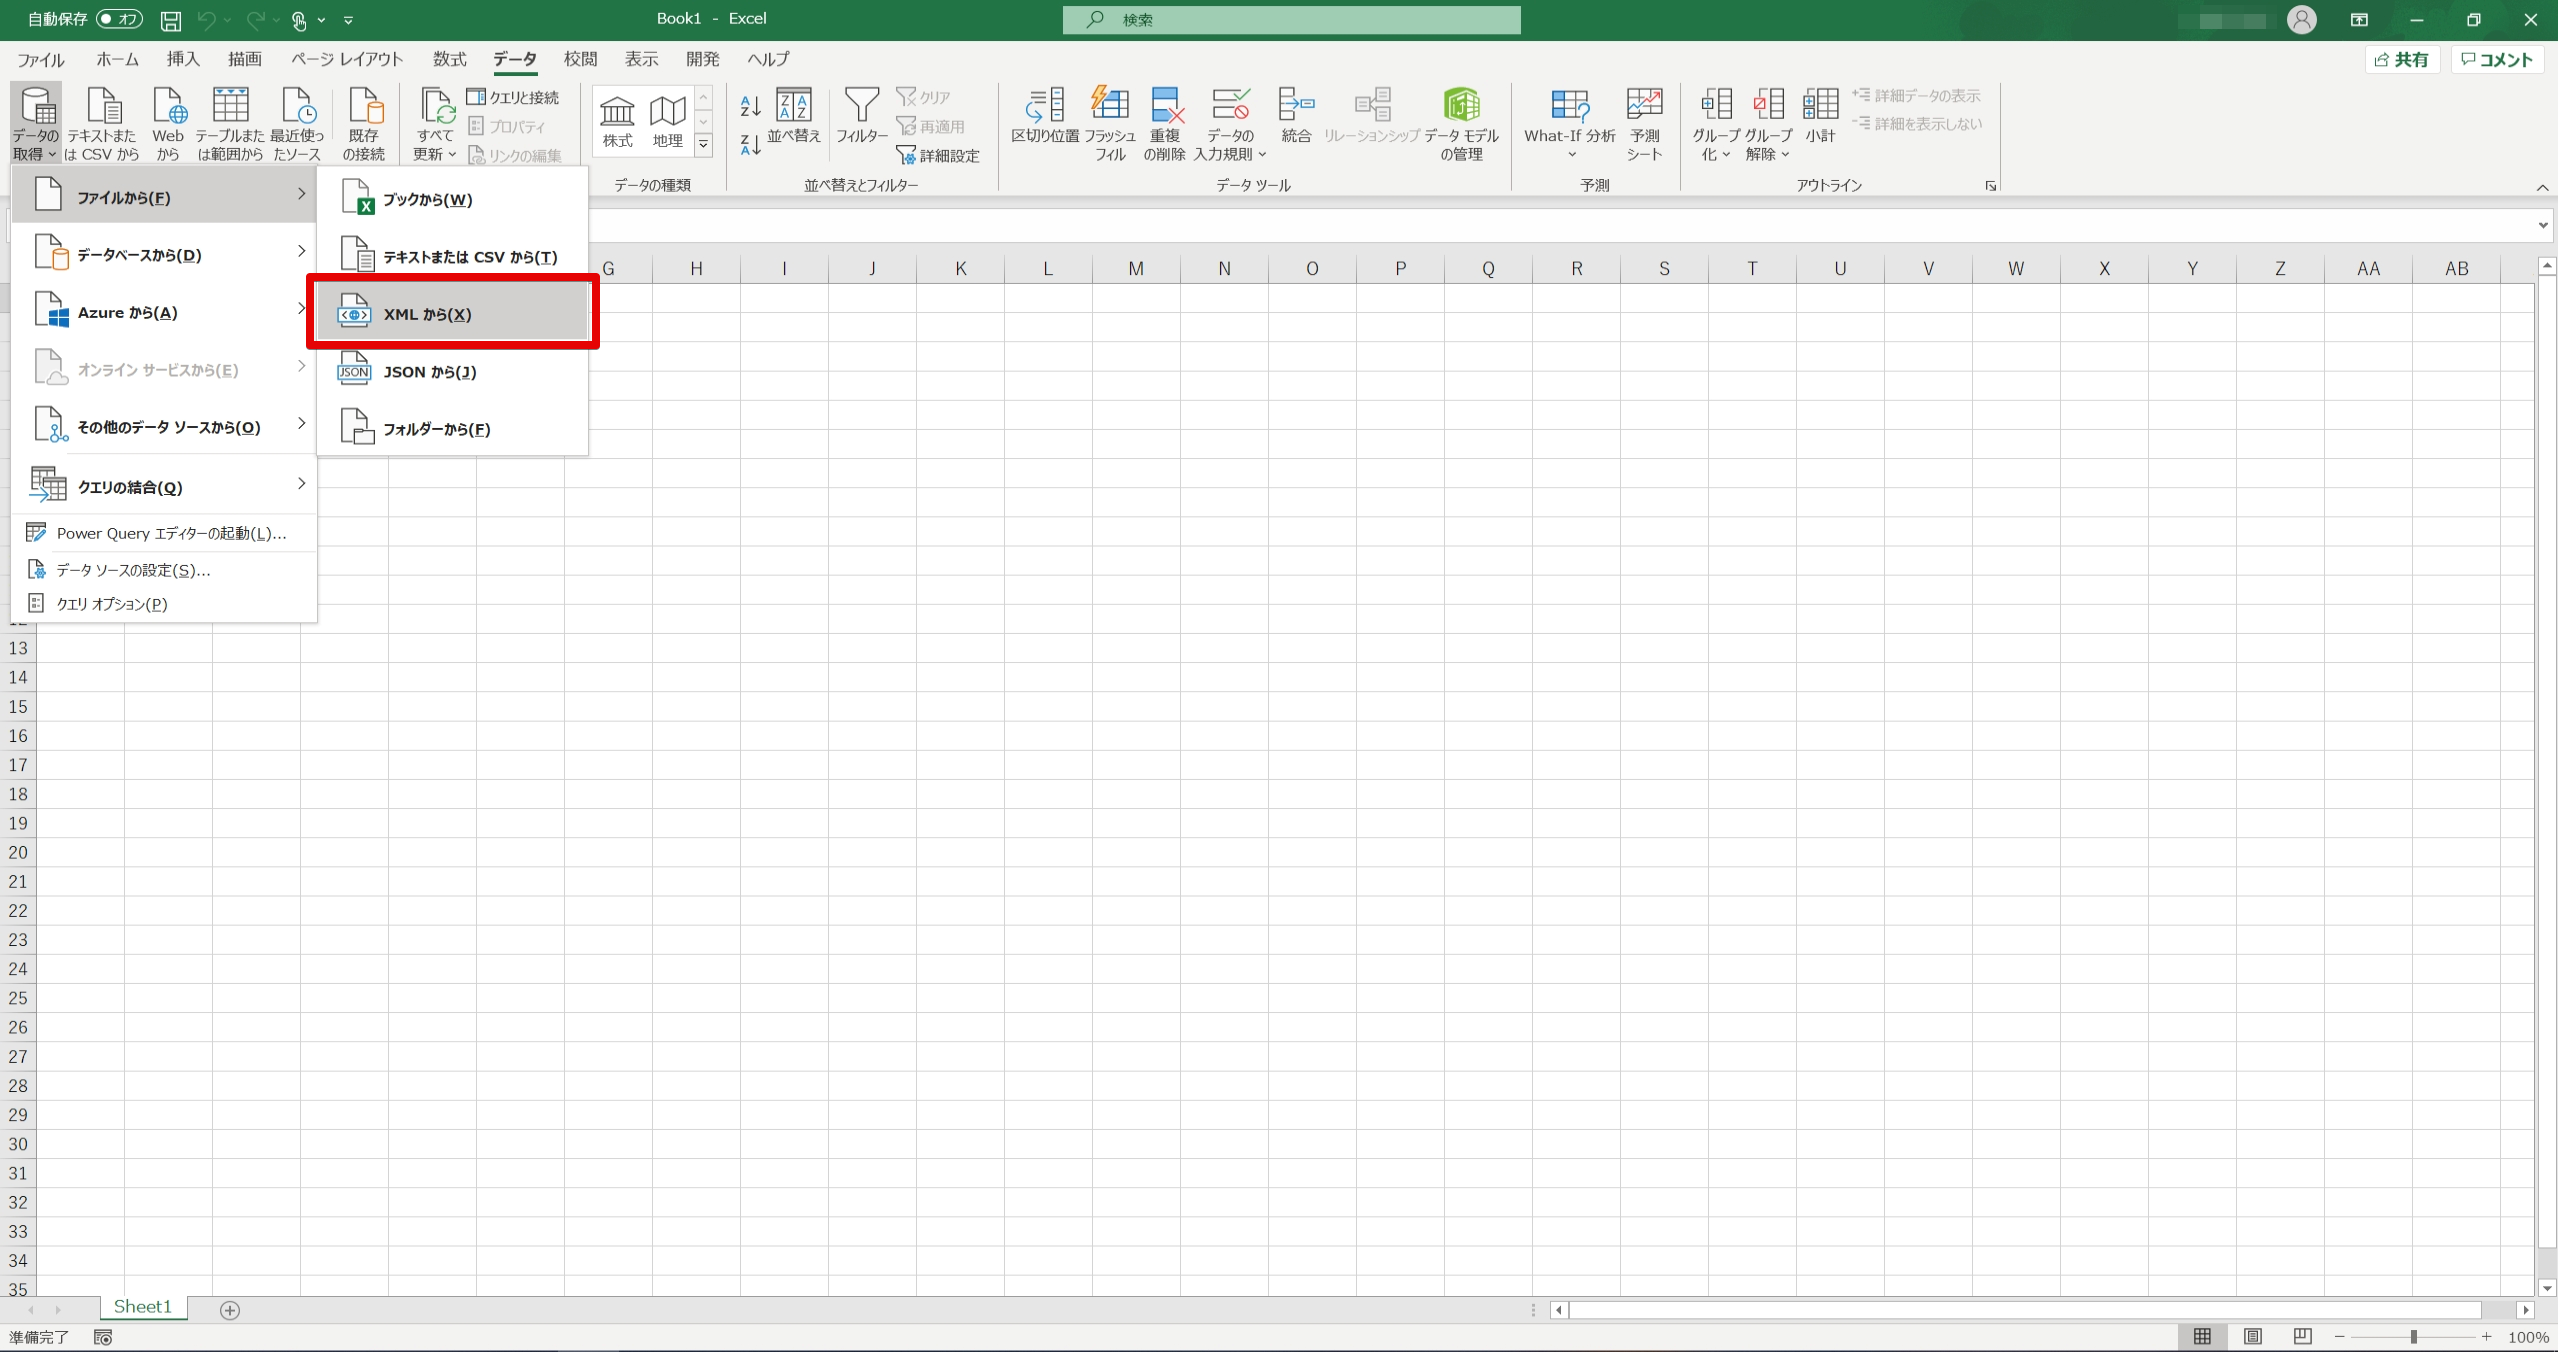
Task: Open クエリと接続 pane
Action: tap(514, 97)
